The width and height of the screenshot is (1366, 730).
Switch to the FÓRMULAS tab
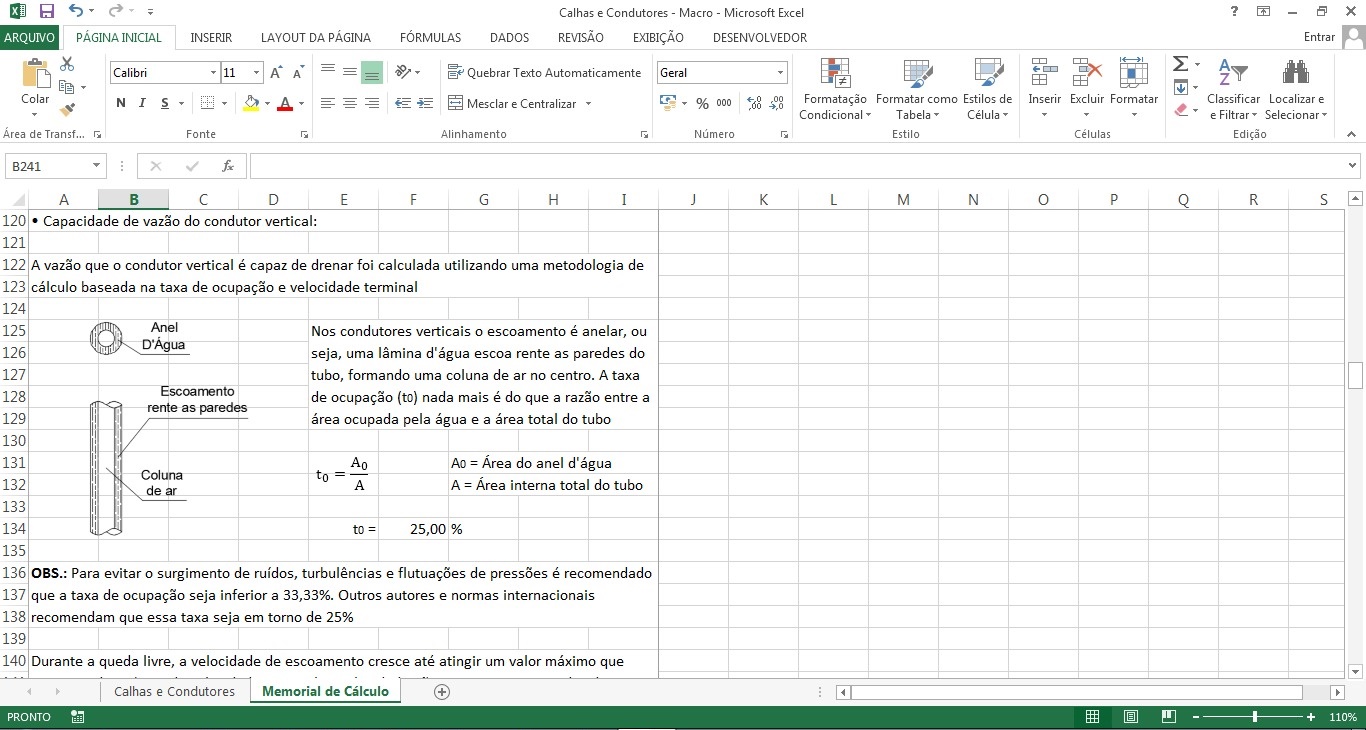click(431, 37)
